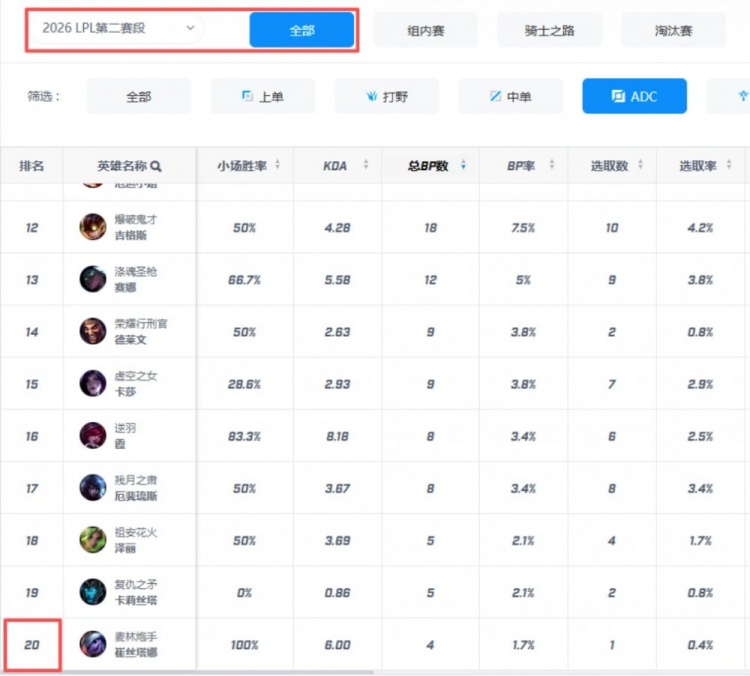Click the 荣耀行刑官 德莱文 champion avatar
This screenshot has width=750, height=676.
[93, 331]
